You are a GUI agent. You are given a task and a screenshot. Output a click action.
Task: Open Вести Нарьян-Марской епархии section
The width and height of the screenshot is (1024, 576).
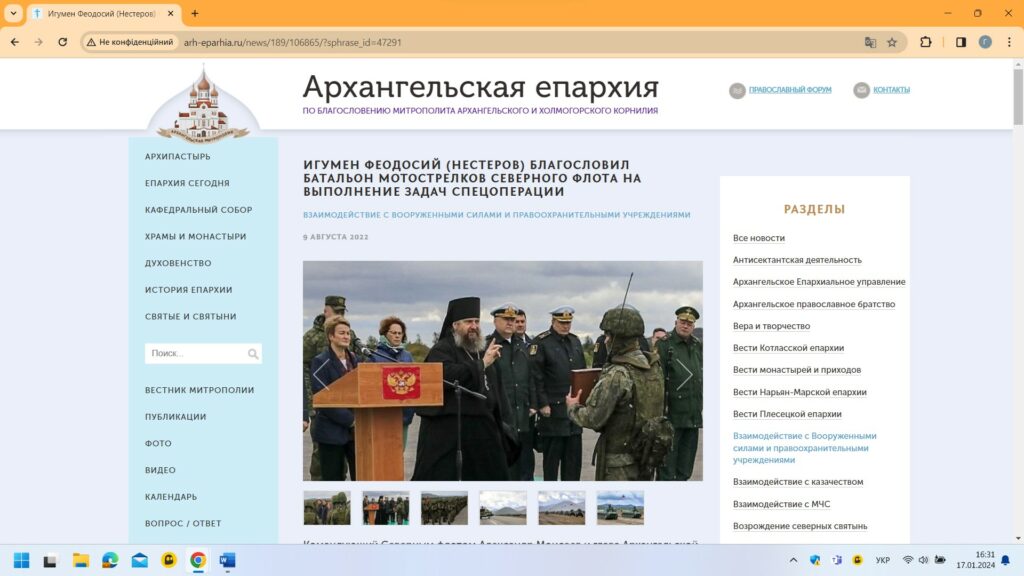pyautogui.click(x=799, y=392)
